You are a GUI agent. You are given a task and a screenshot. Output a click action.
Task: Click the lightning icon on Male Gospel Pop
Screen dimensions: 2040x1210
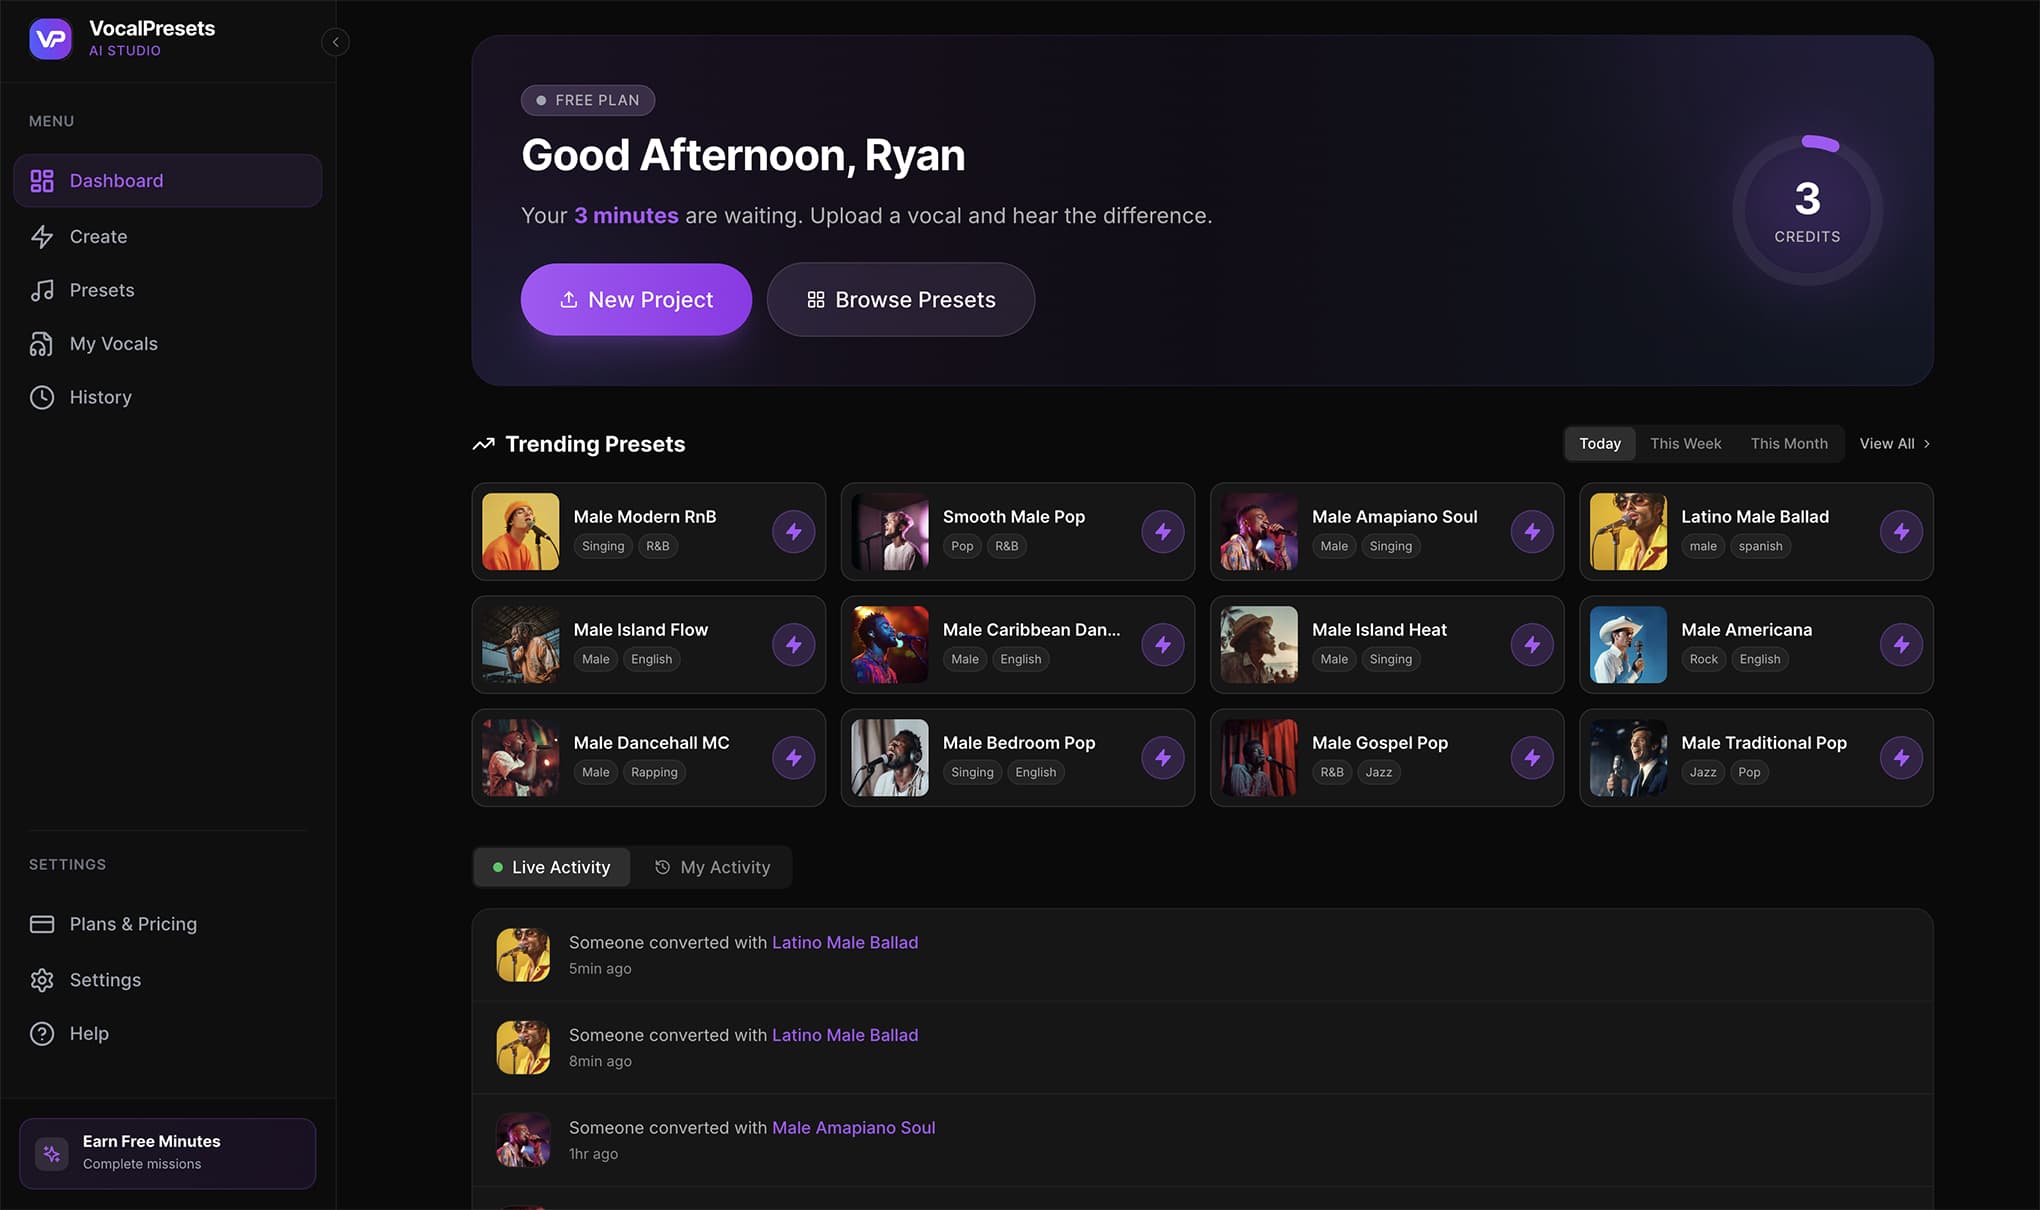point(1532,758)
